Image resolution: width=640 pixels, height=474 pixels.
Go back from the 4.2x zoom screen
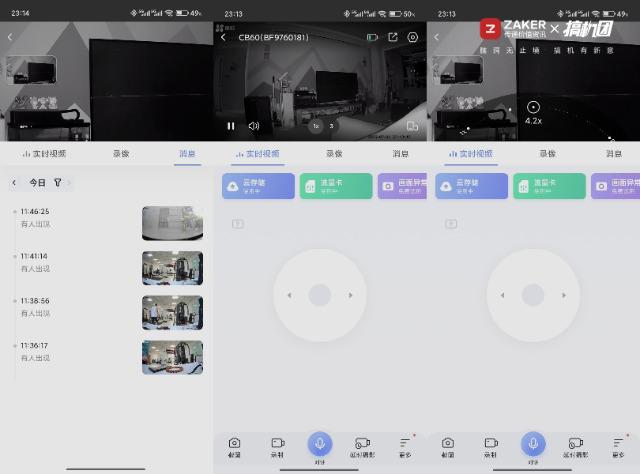tap(437, 37)
